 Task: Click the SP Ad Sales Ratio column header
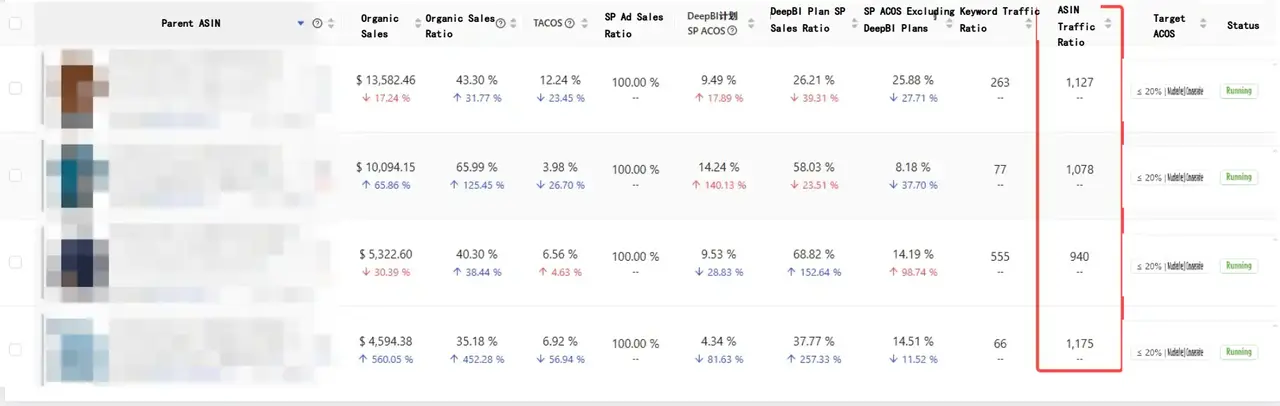633,25
